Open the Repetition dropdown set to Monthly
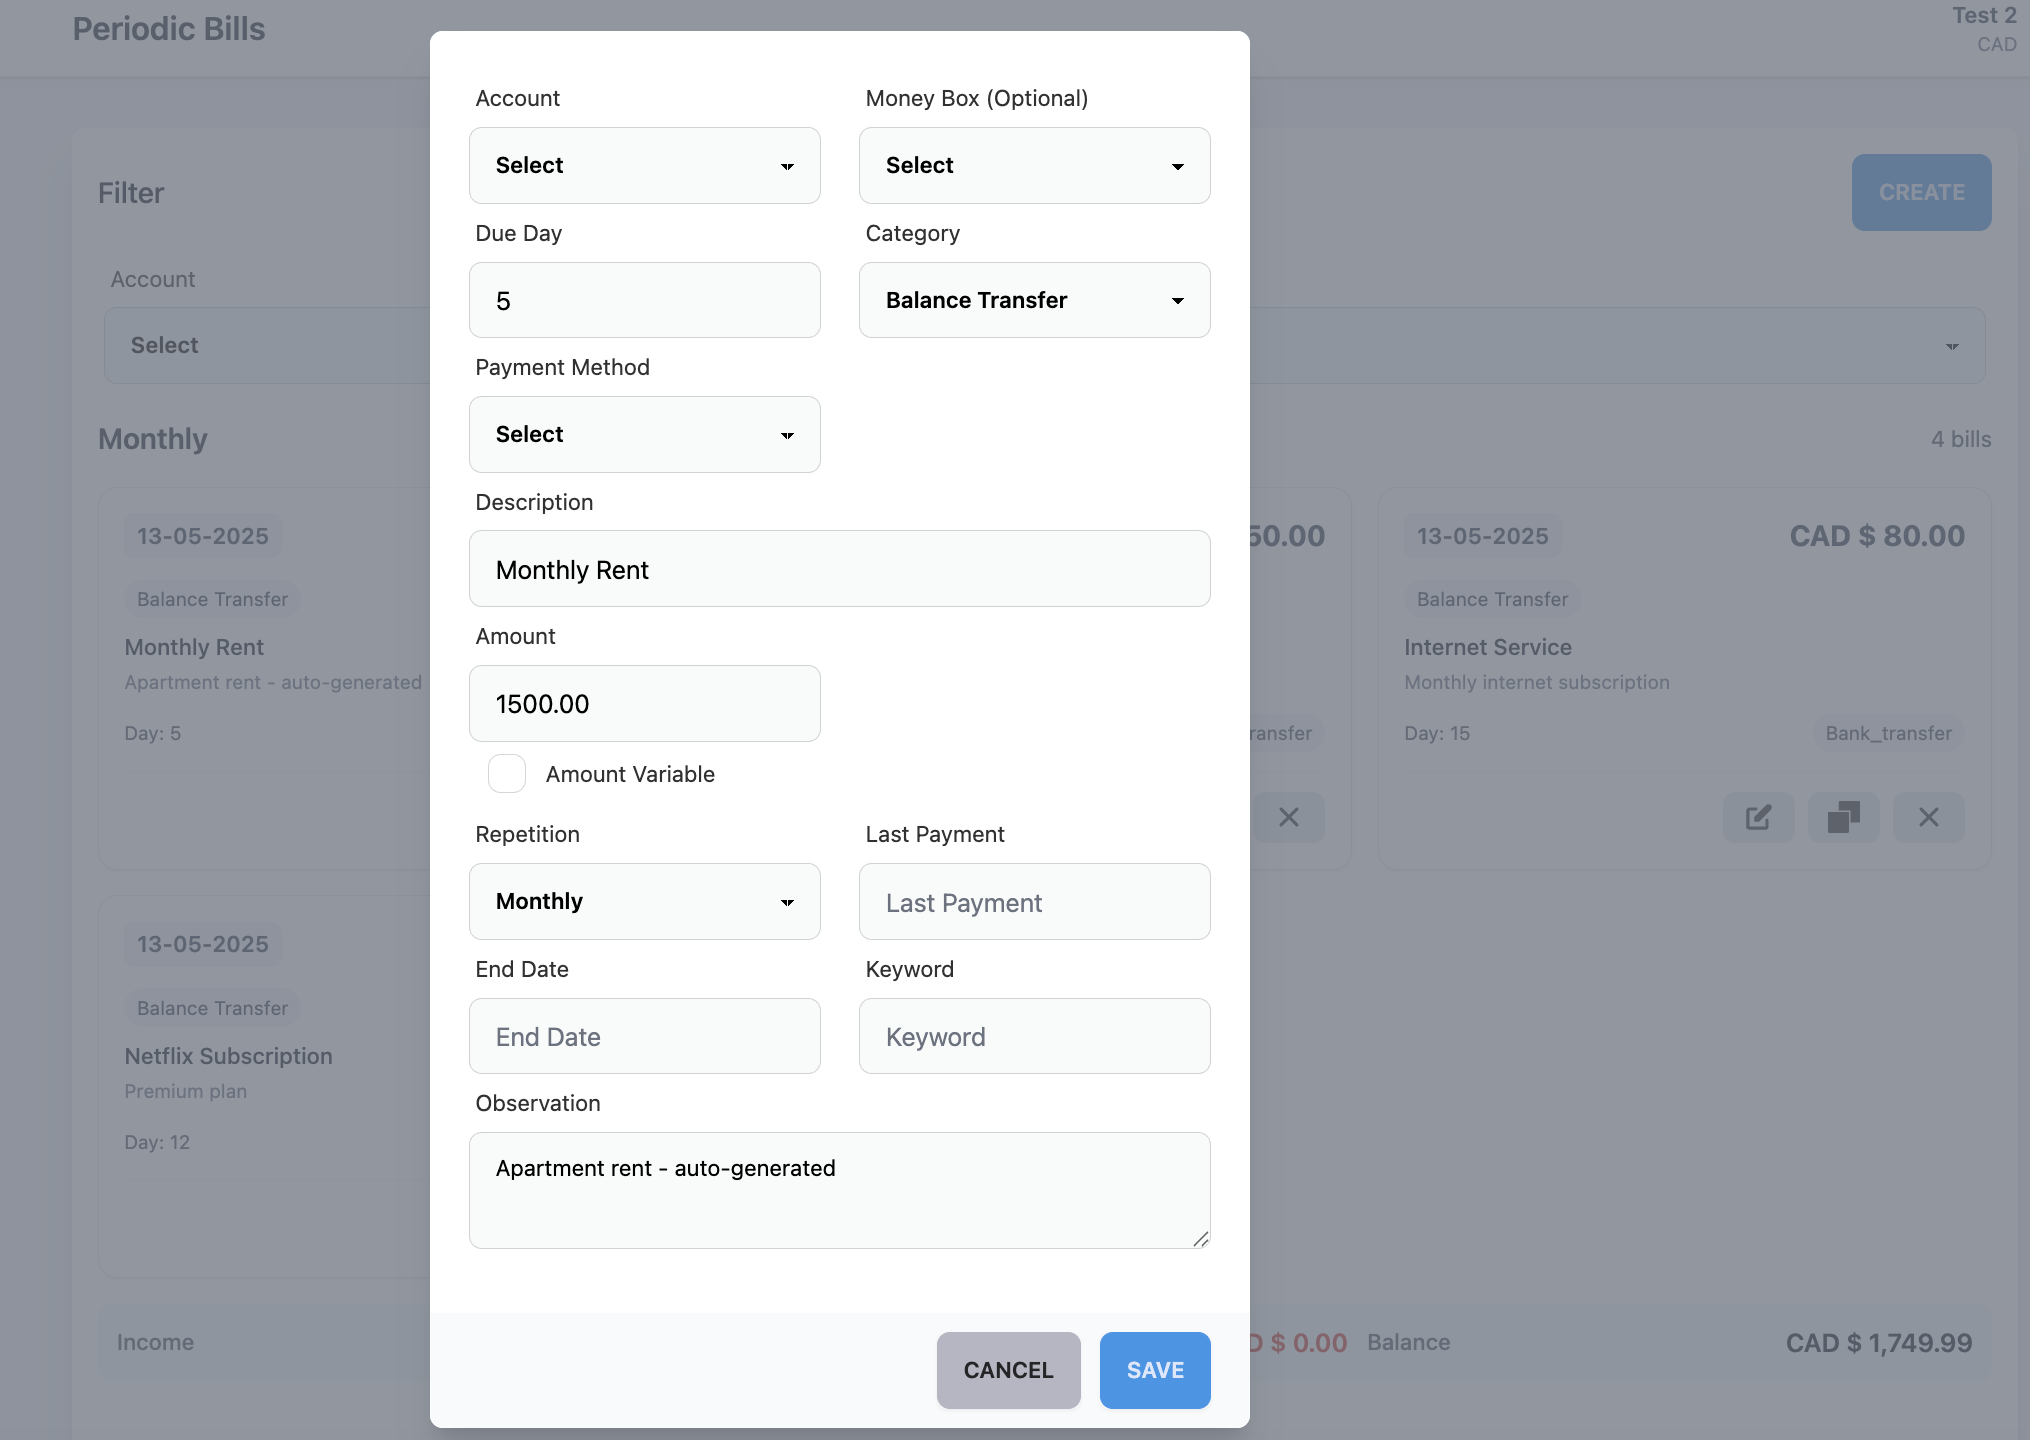Image resolution: width=2030 pixels, height=1440 pixels. pos(644,901)
